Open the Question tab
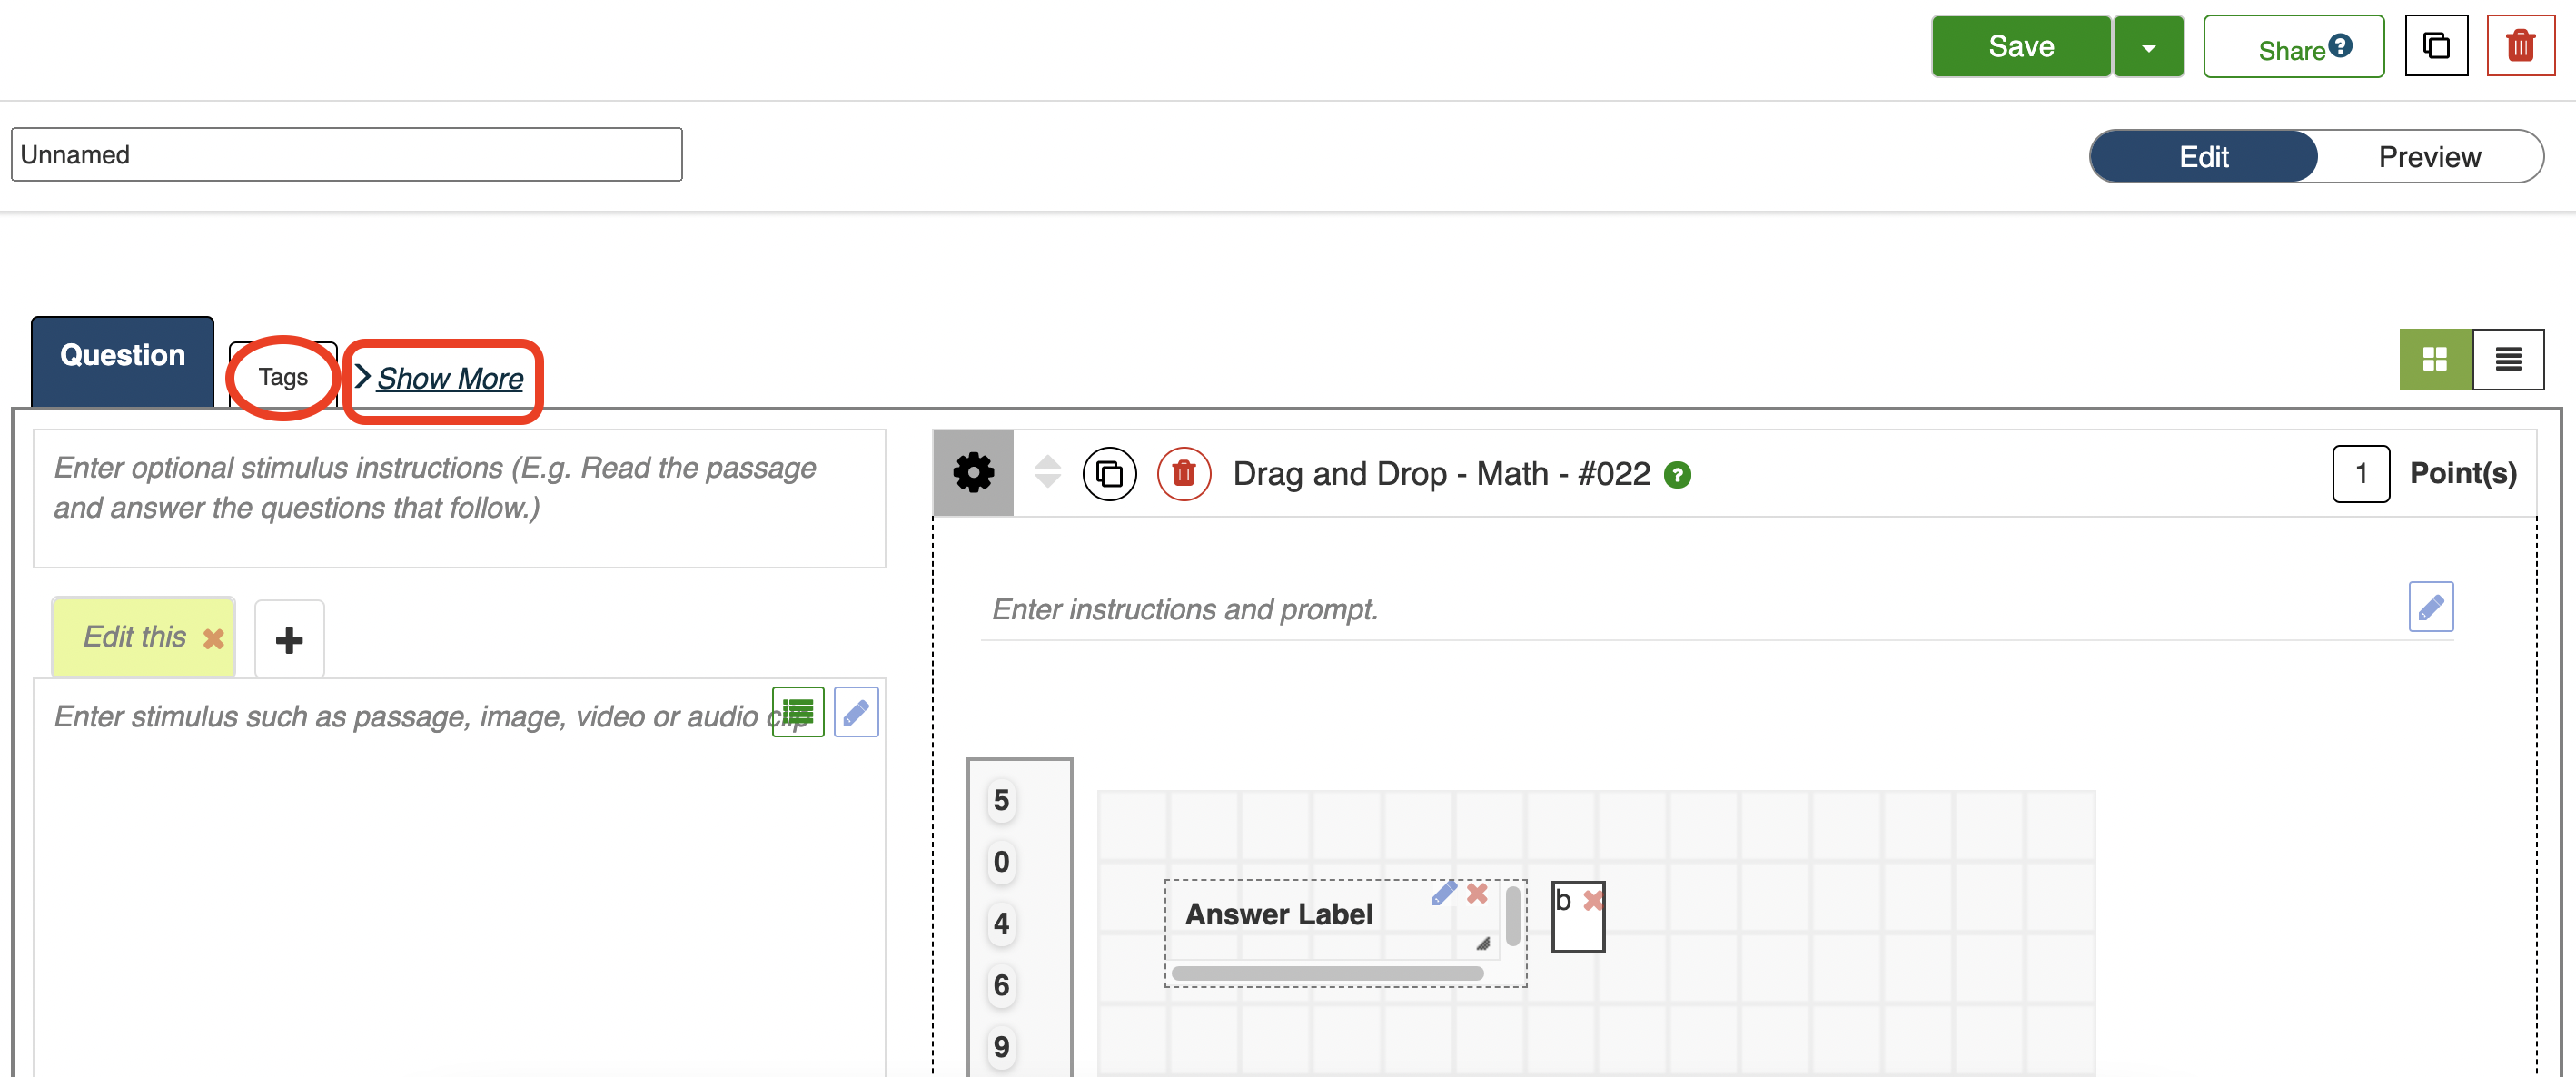The width and height of the screenshot is (2576, 1077). [122, 356]
